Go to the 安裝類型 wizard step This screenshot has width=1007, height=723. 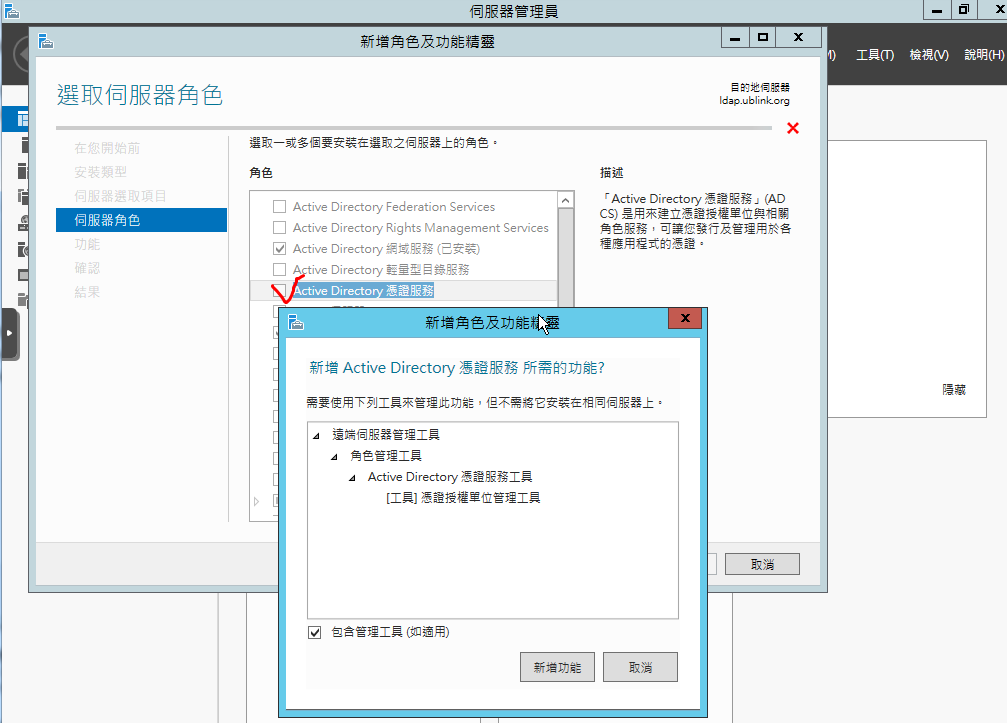pyautogui.click(x=100, y=172)
